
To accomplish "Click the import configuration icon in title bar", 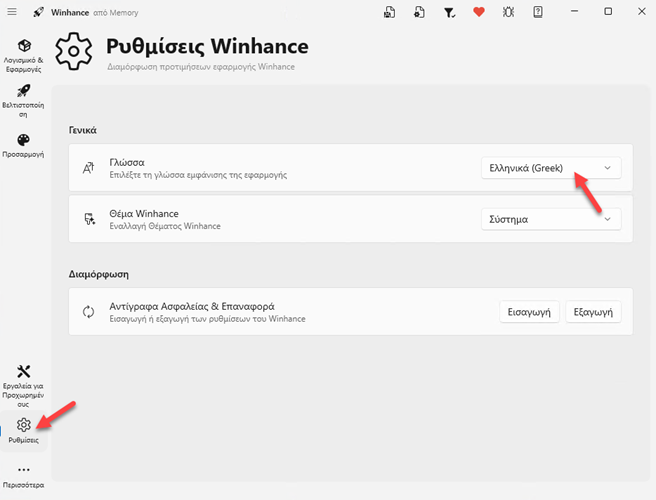I will click(419, 12).
